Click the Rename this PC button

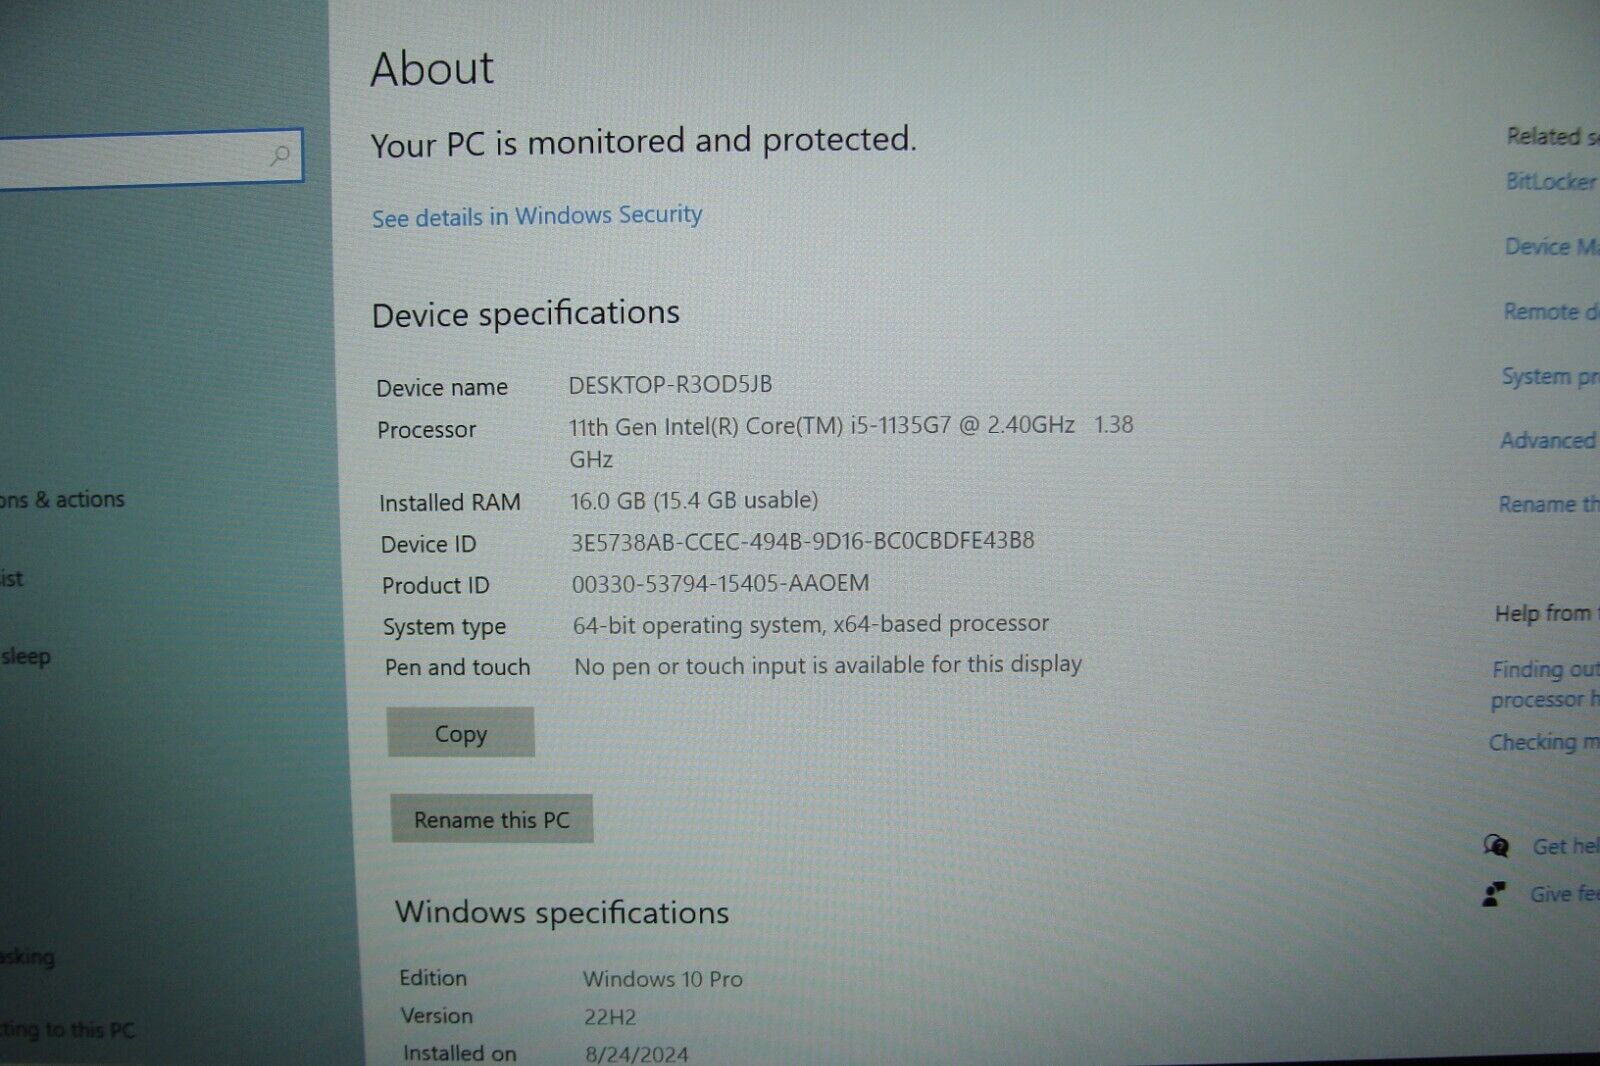492,819
